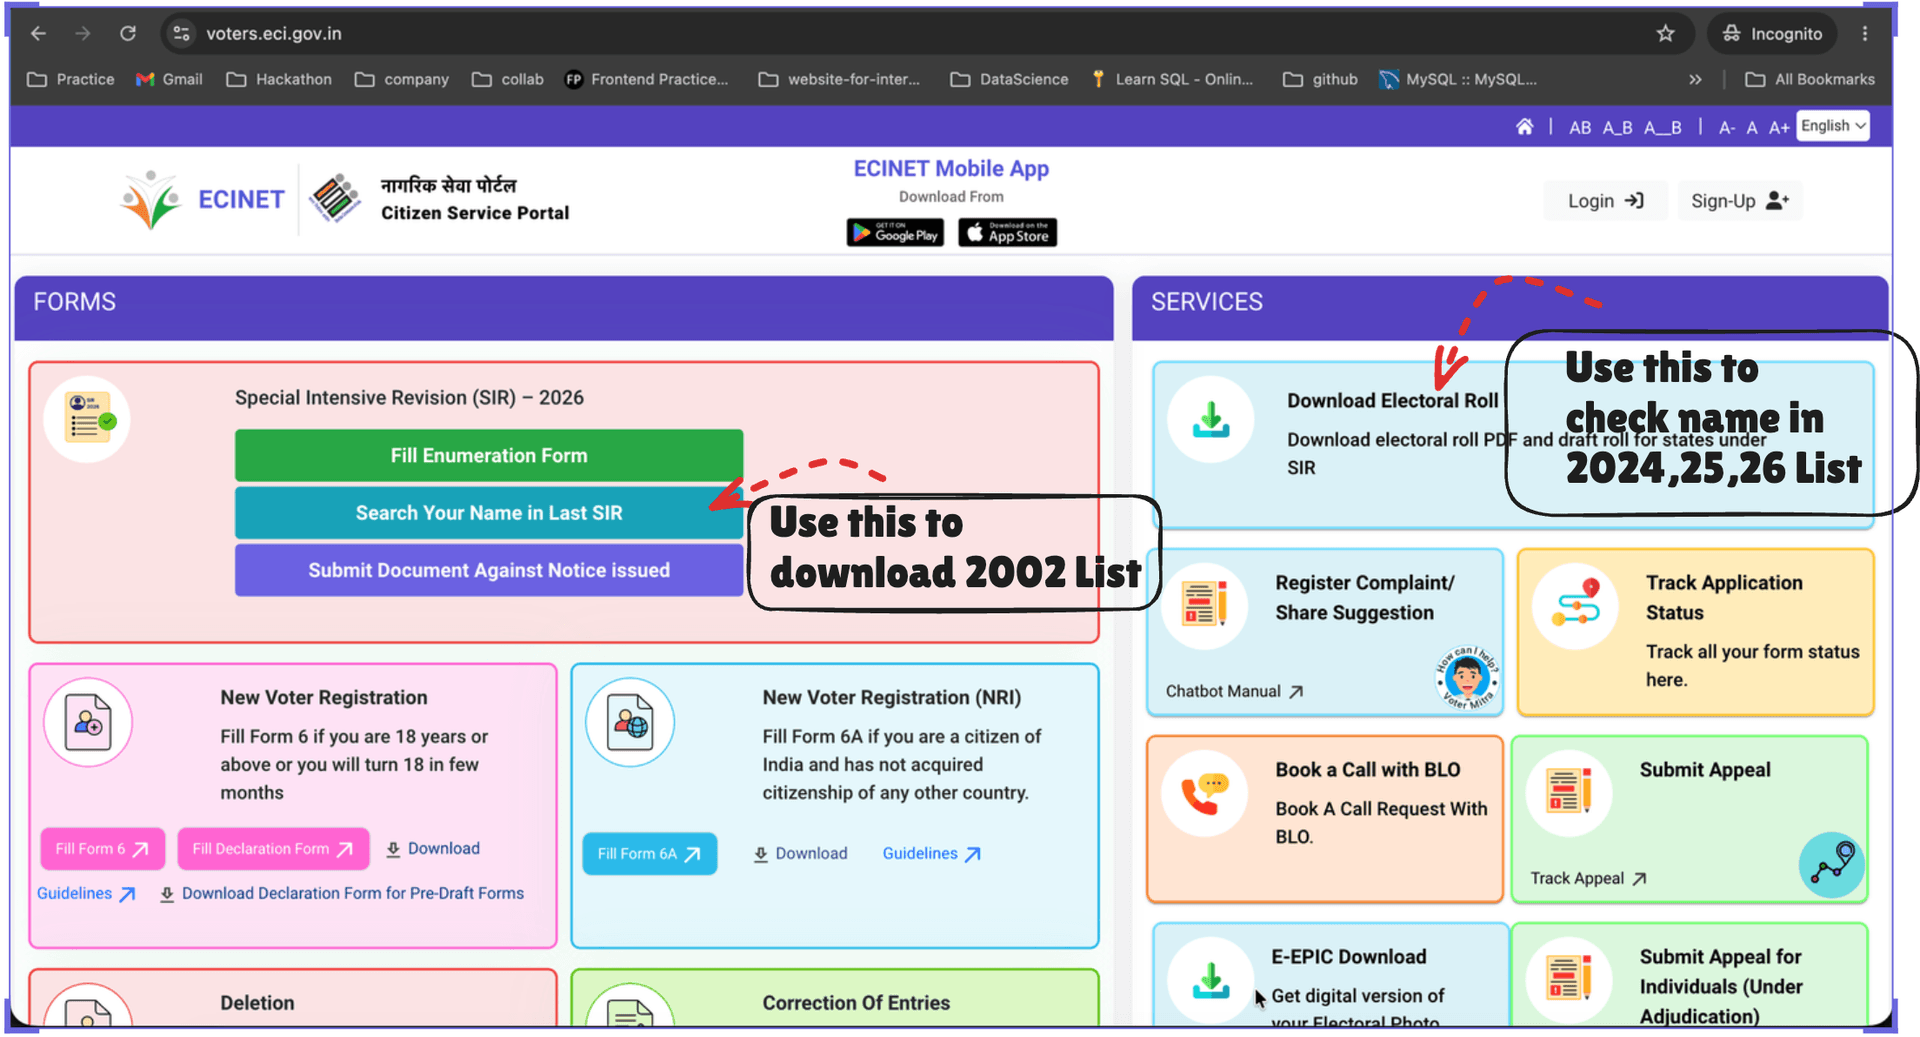Click the Register Complaint icon

pos(1204,604)
